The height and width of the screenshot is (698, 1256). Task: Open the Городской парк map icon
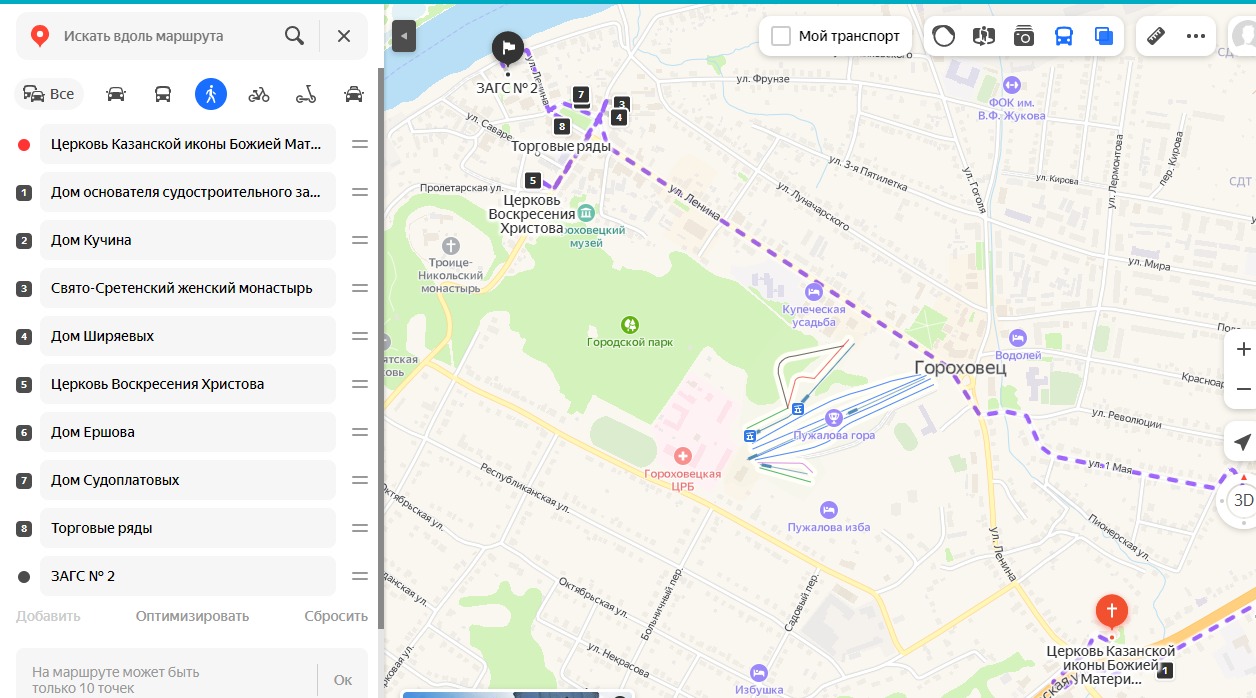pos(630,325)
